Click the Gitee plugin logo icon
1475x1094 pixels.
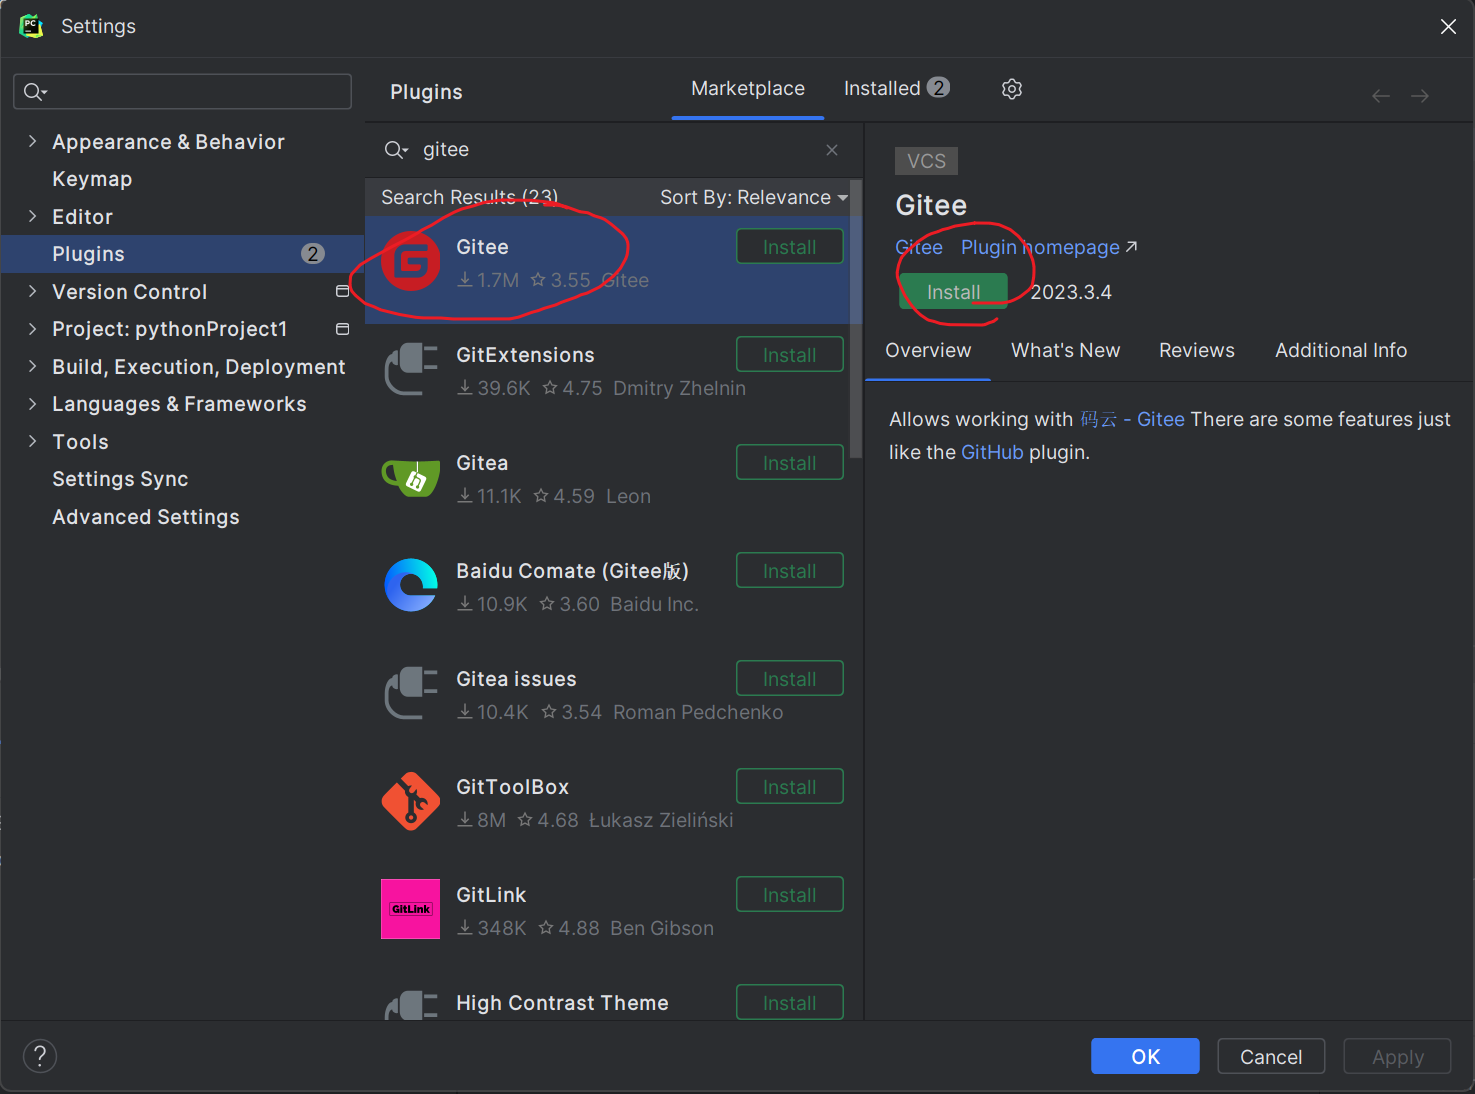click(x=411, y=261)
